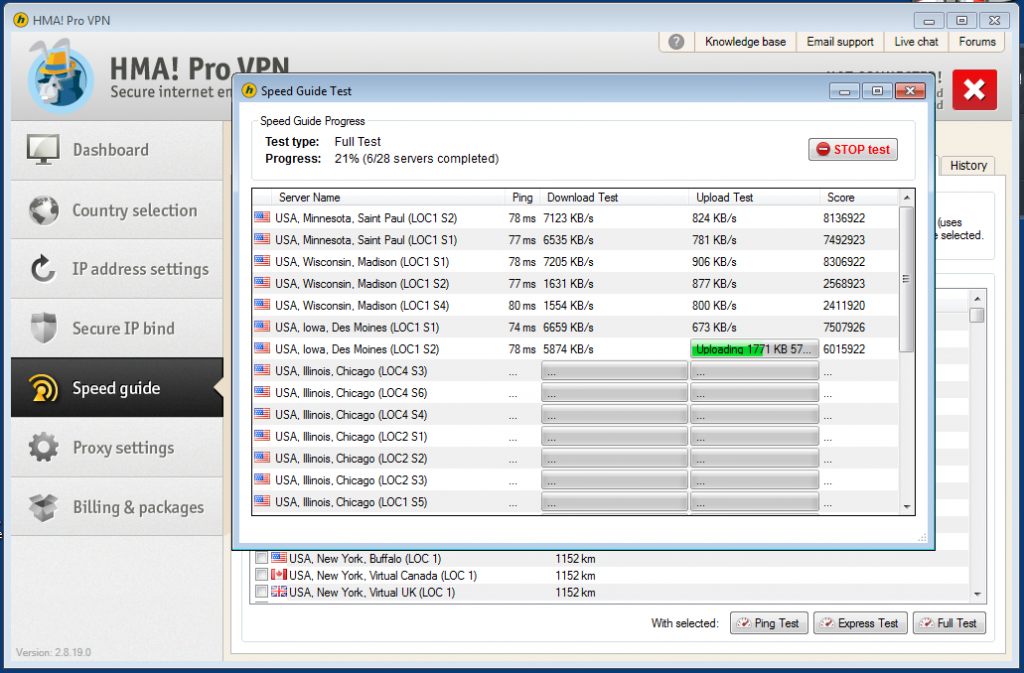Click the Canada flag for Virtual Canada row
Image resolution: width=1024 pixels, height=673 pixels.
[280, 575]
